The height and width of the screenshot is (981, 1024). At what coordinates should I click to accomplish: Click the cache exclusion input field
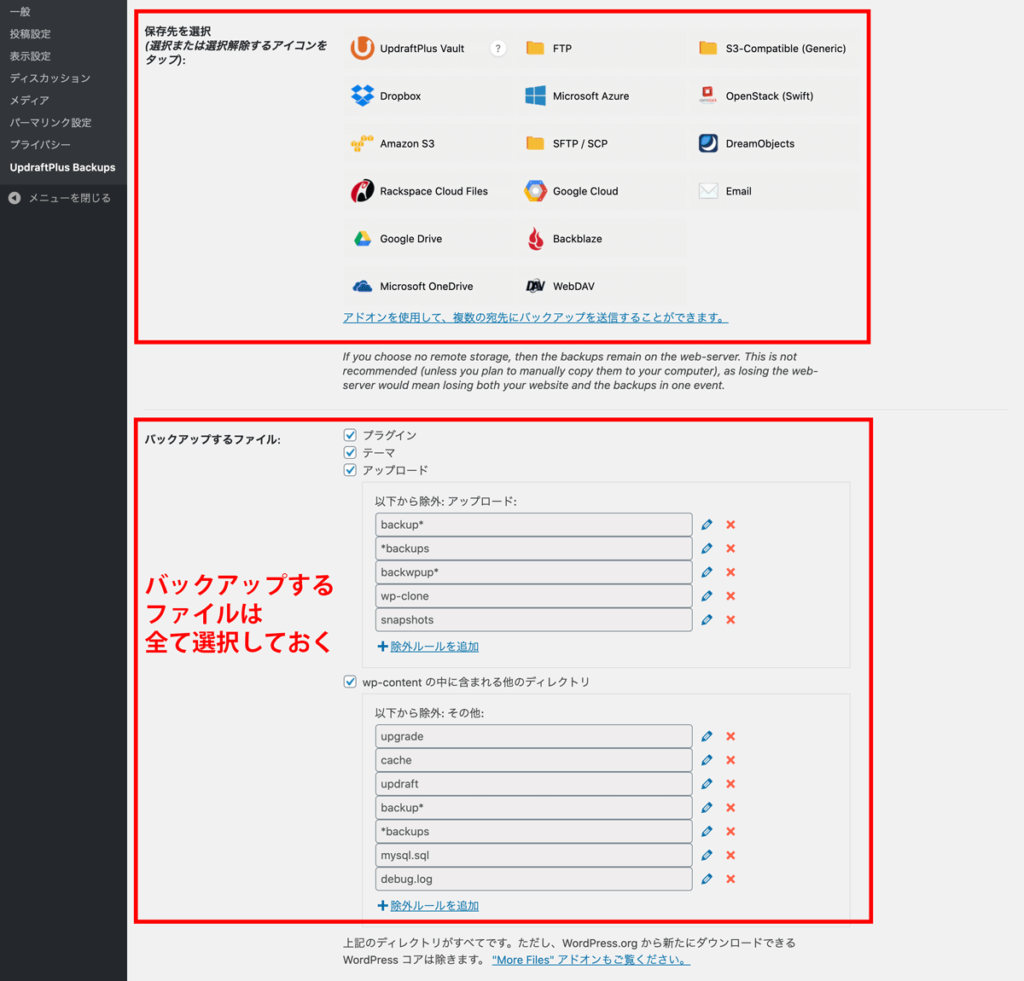point(534,760)
